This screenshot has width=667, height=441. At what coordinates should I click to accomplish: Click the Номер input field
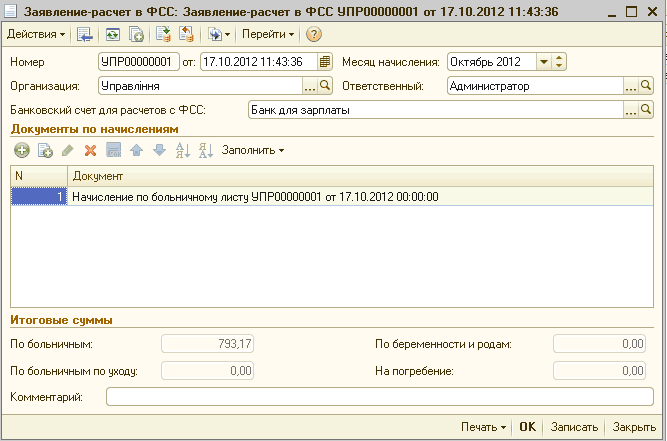coord(139,62)
